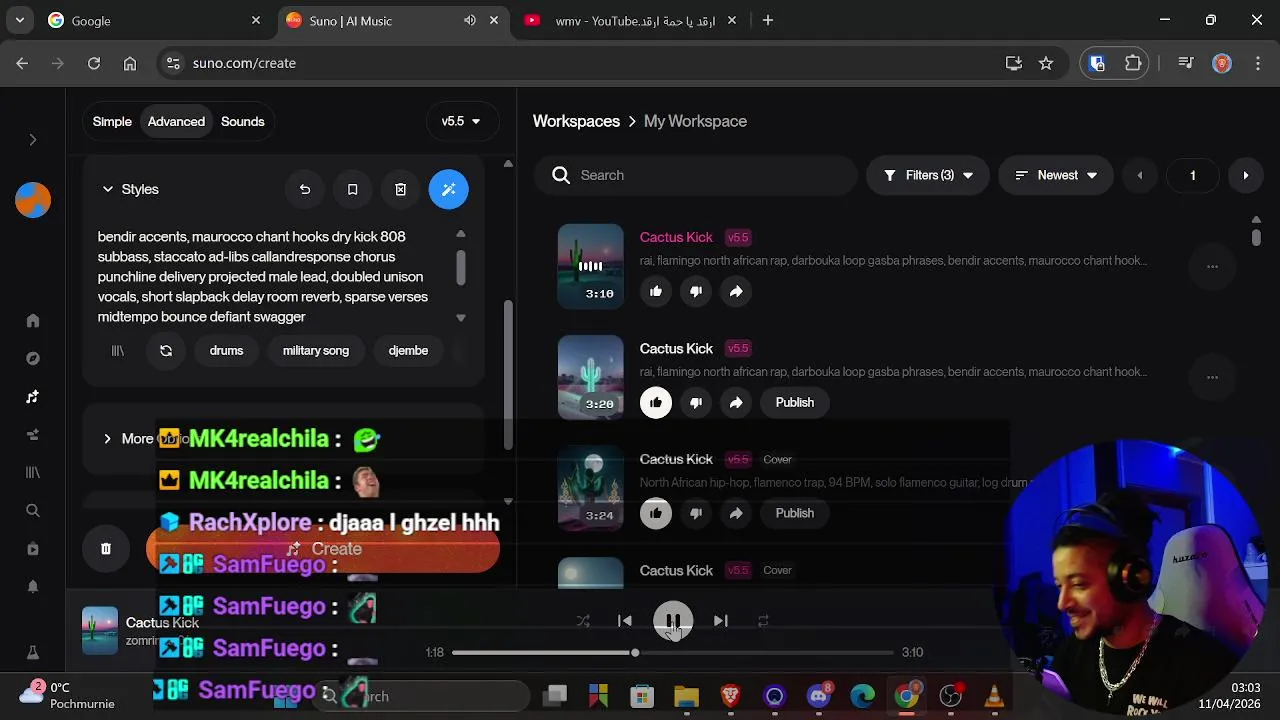This screenshot has height=720, width=1280.
Task: Open Chrome extensions puzzle icon
Action: pos(1133,63)
